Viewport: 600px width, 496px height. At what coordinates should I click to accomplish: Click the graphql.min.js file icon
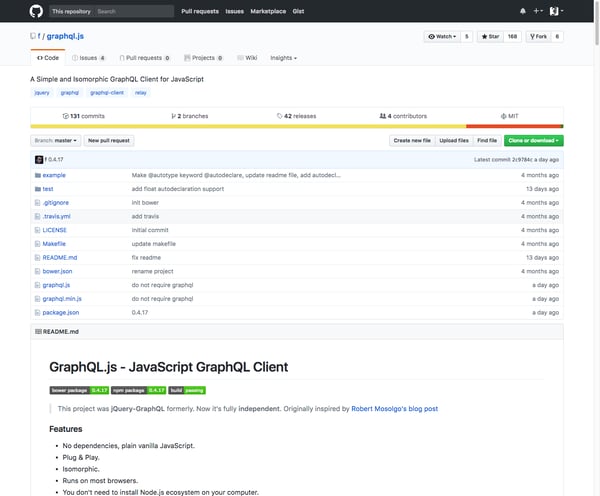coord(38,299)
